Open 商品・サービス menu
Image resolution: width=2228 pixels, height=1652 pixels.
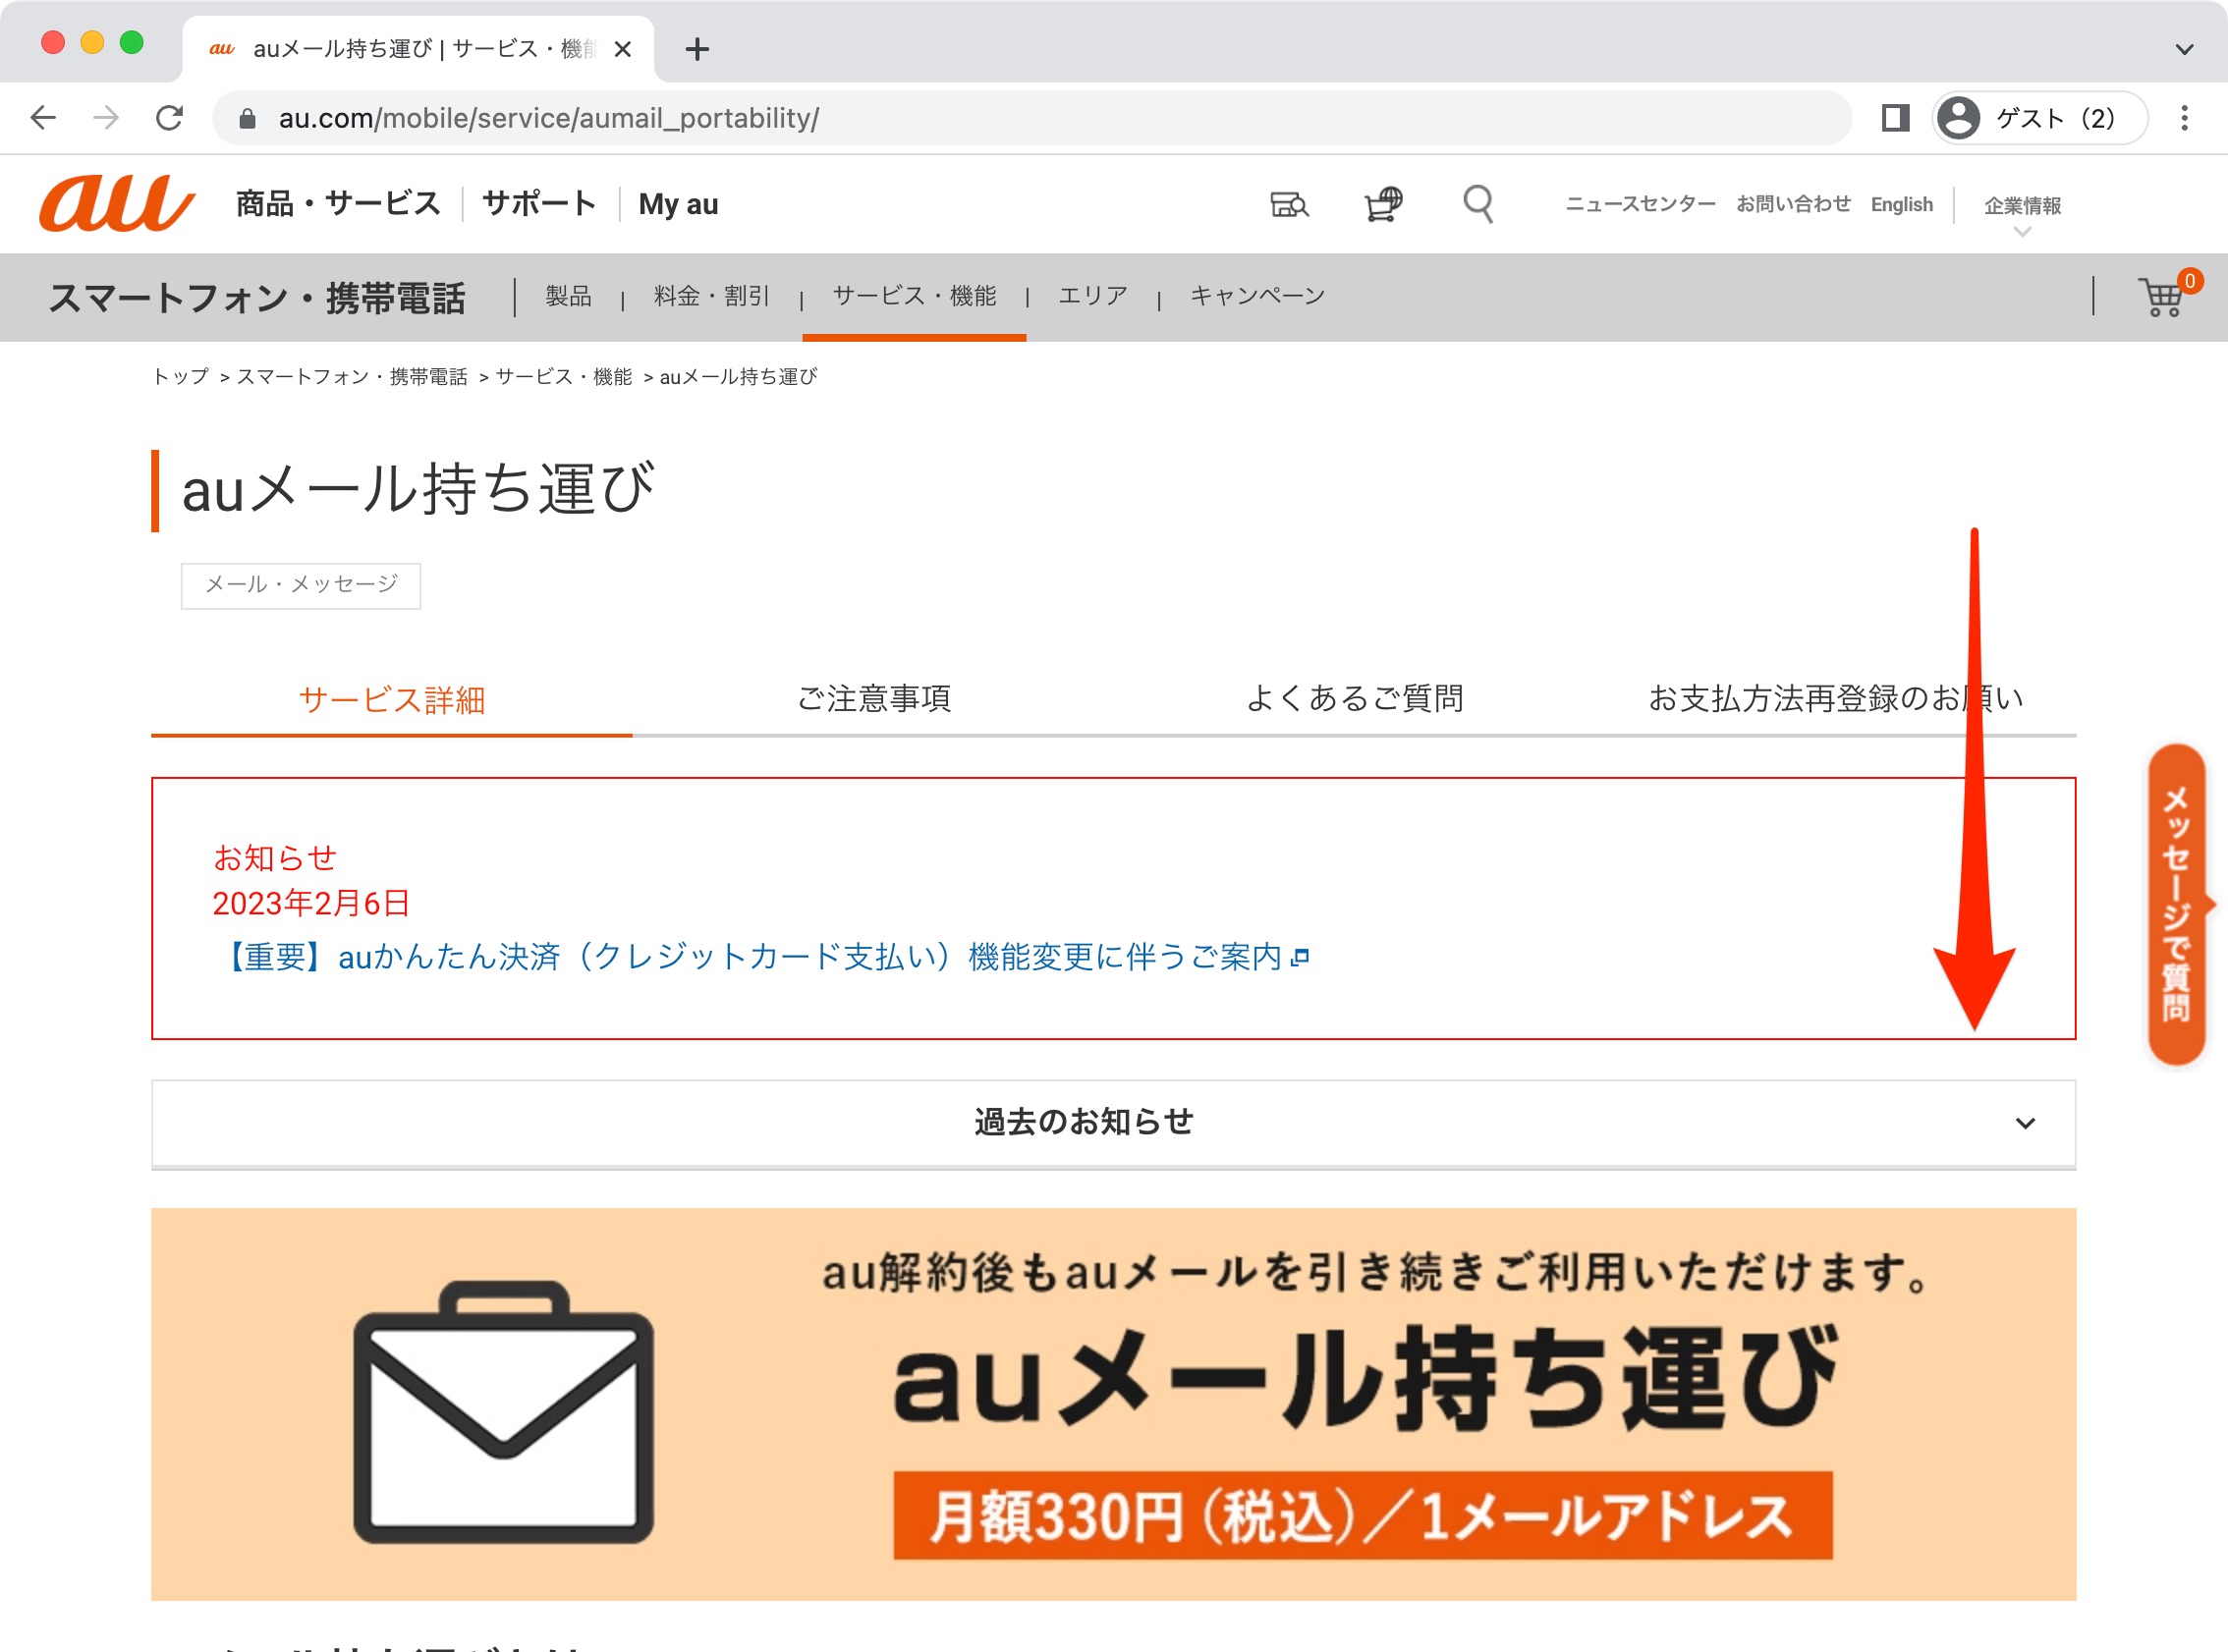(x=338, y=204)
